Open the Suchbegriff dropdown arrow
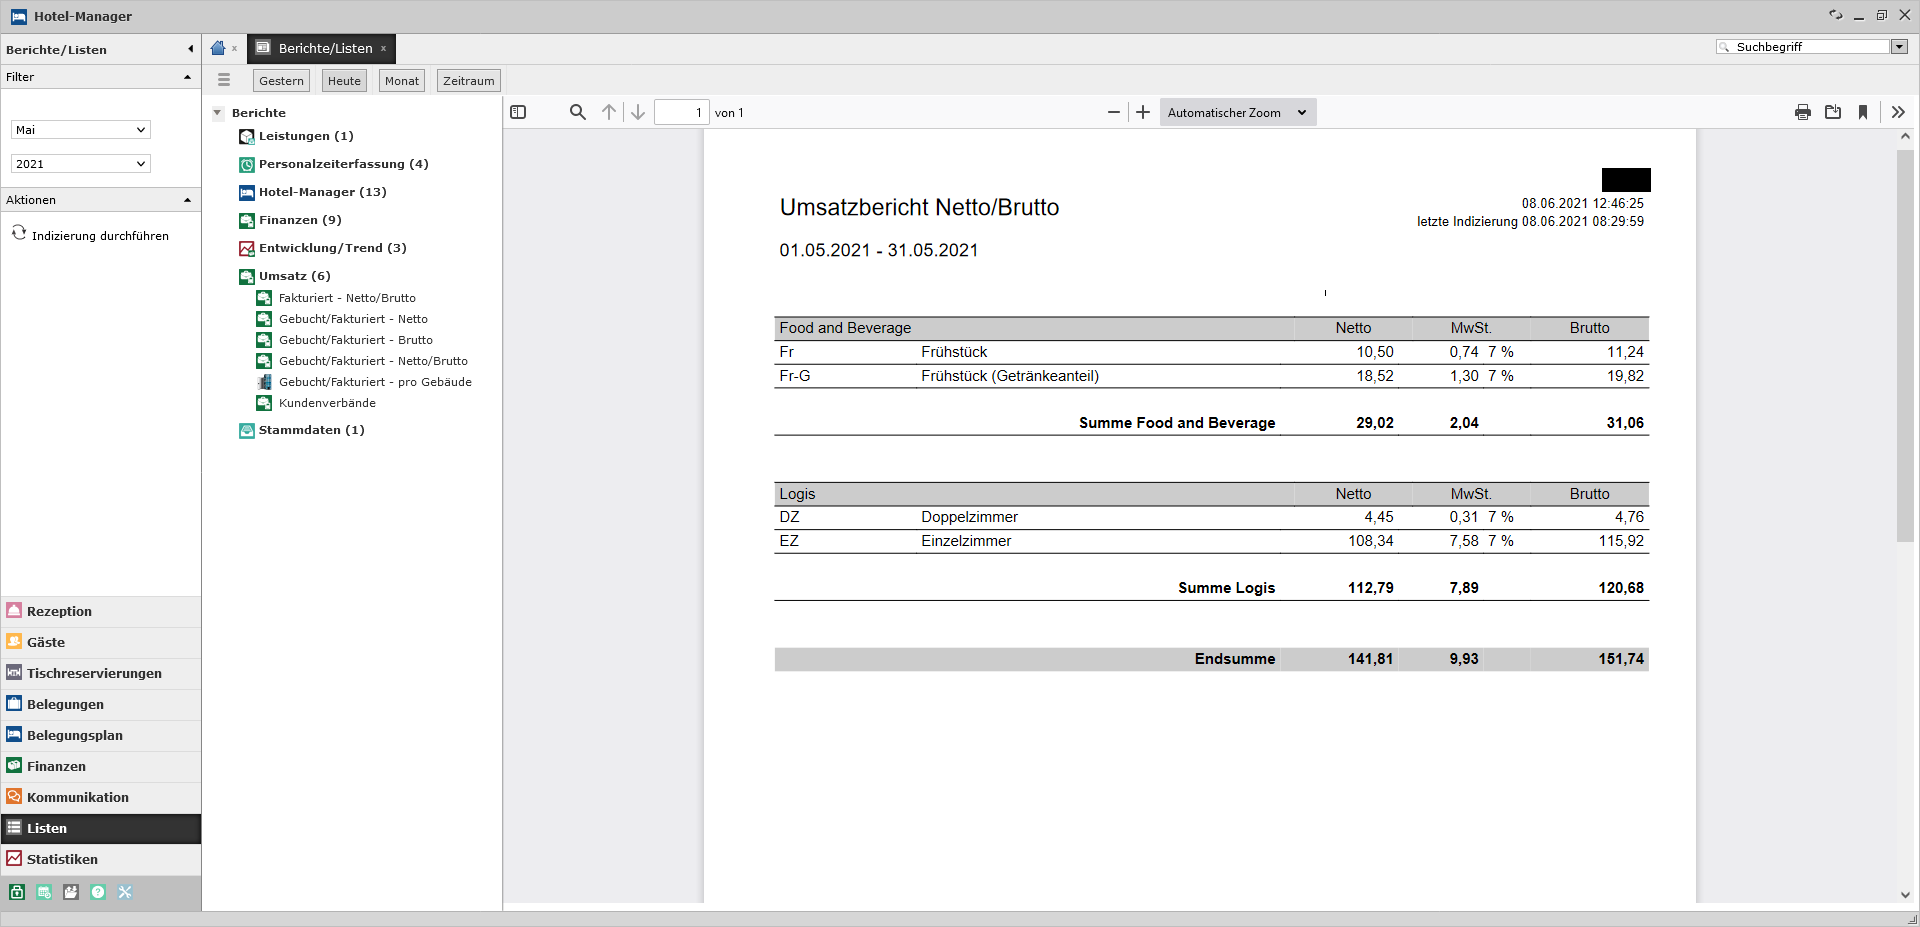This screenshot has height=927, width=1920. pyautogui.click(x=1899, y=47)
